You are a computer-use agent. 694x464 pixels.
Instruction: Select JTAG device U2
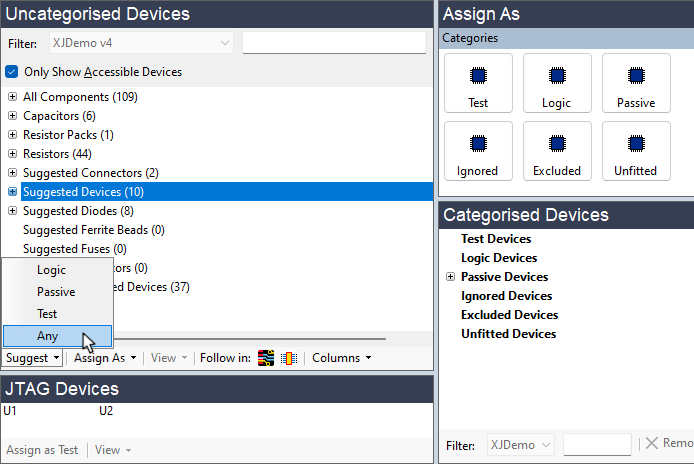(x=106, y=411)
